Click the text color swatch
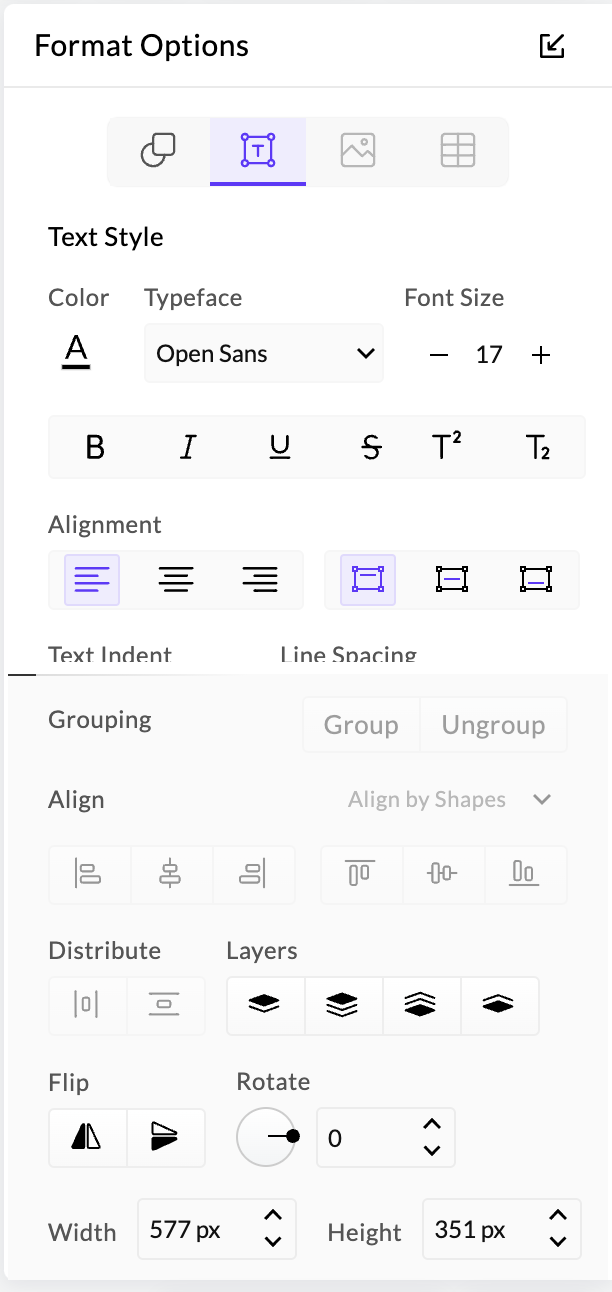This screenshot has height=1292, width=612. pyautogui.click(x=77, y=352)
